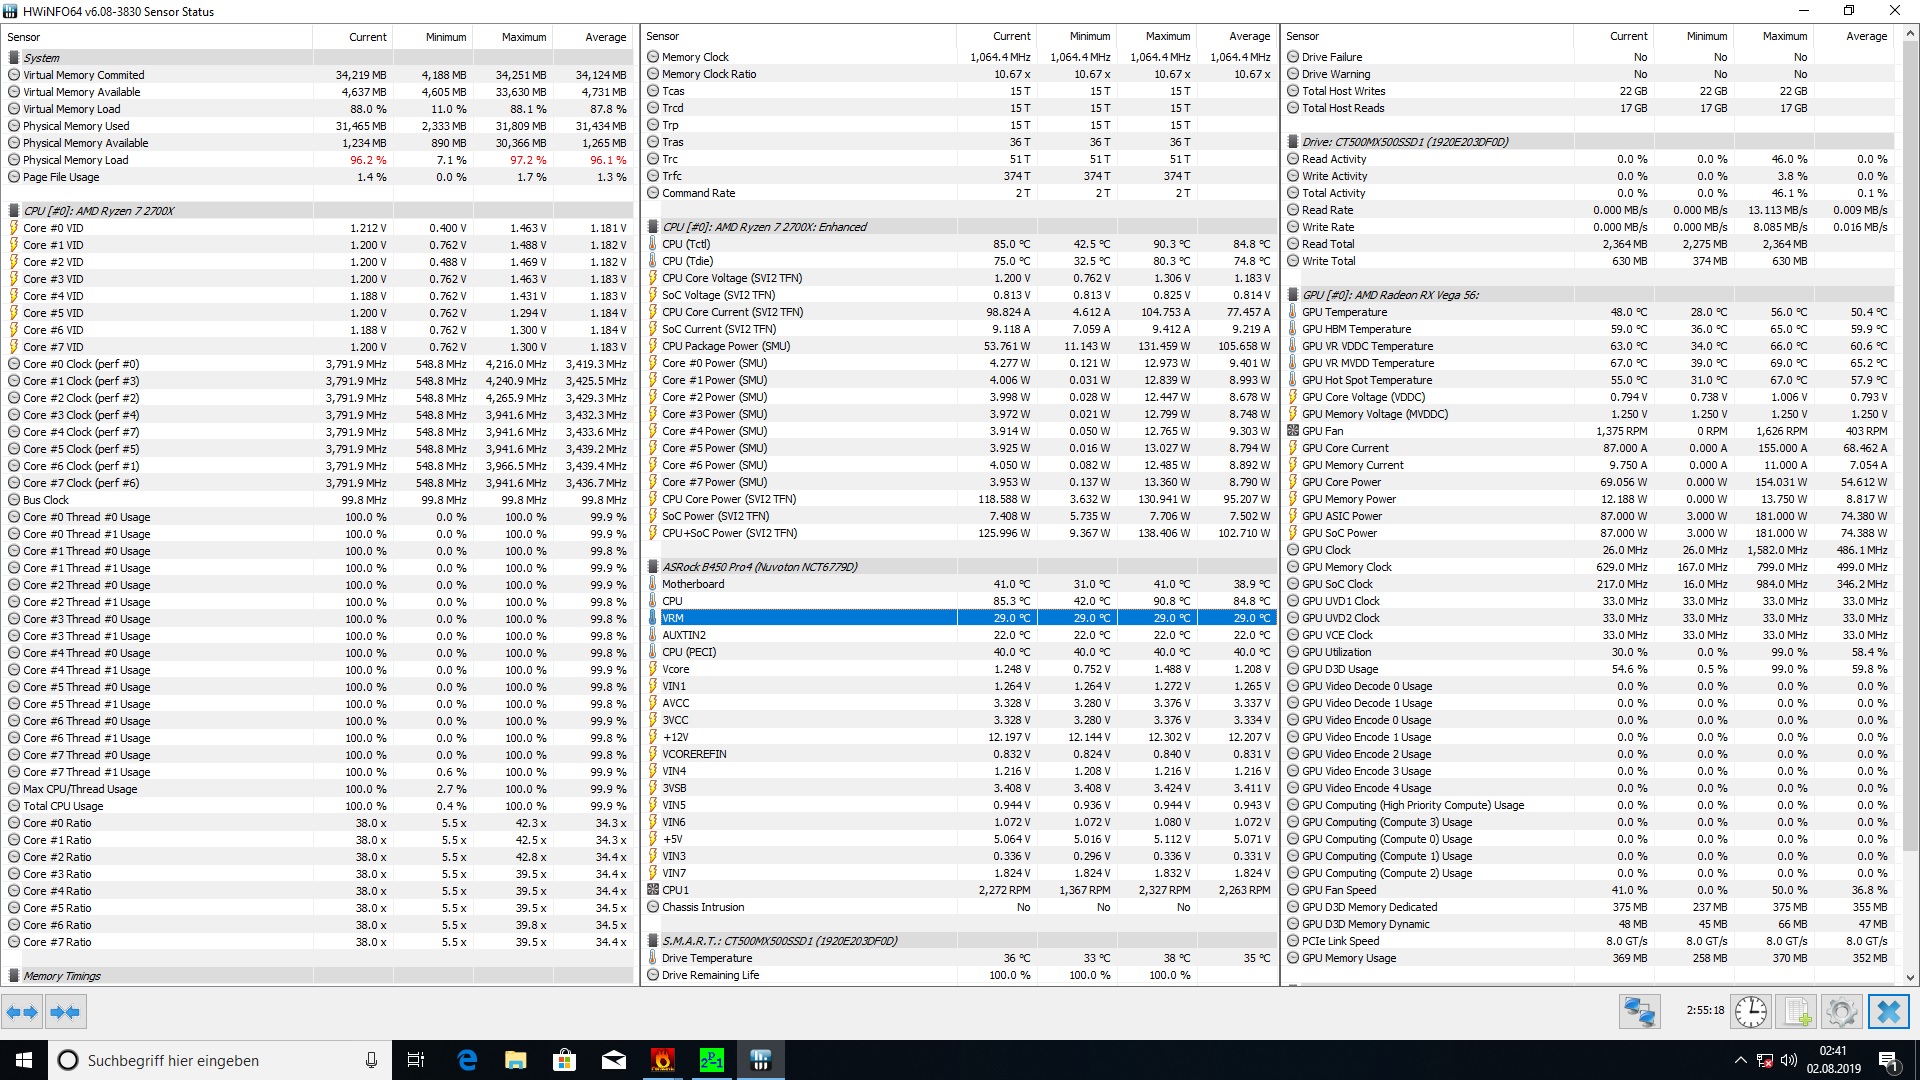Click the clock reset timer icon

point(1751,1012)
